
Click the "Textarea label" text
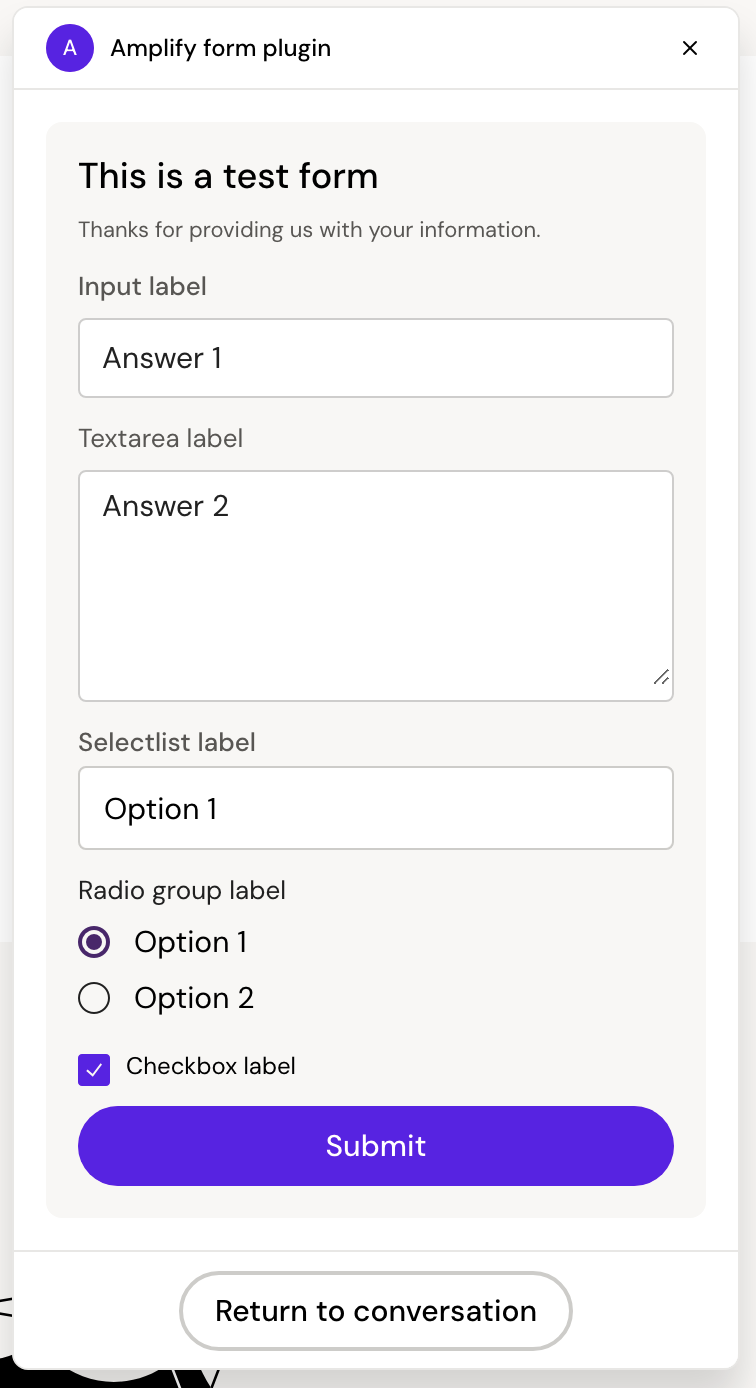tap(160, 439)
